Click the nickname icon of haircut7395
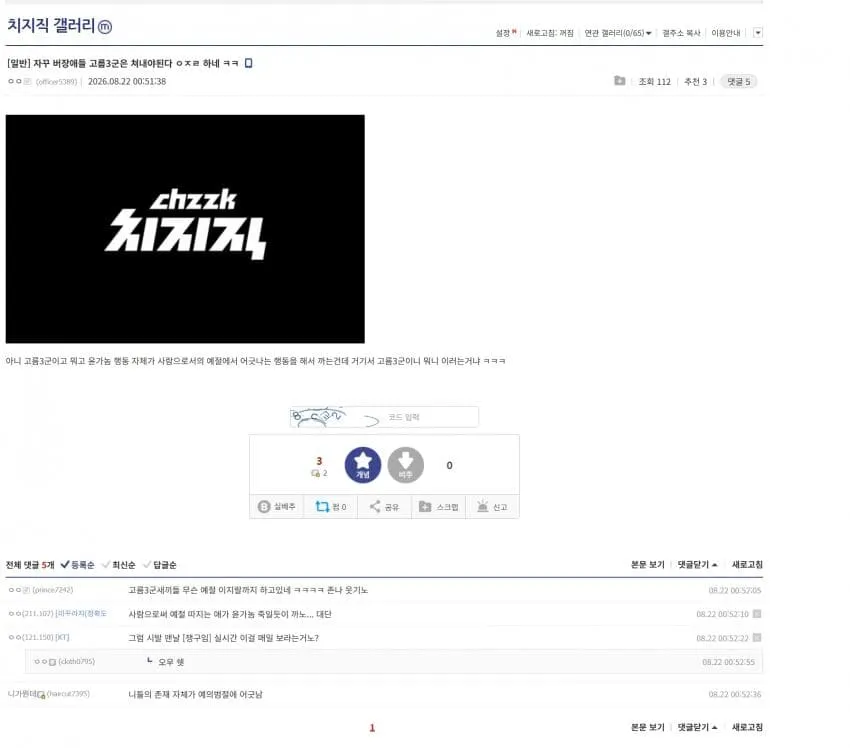The width and height of the screenshot is (850, 748). click(41, 694)
